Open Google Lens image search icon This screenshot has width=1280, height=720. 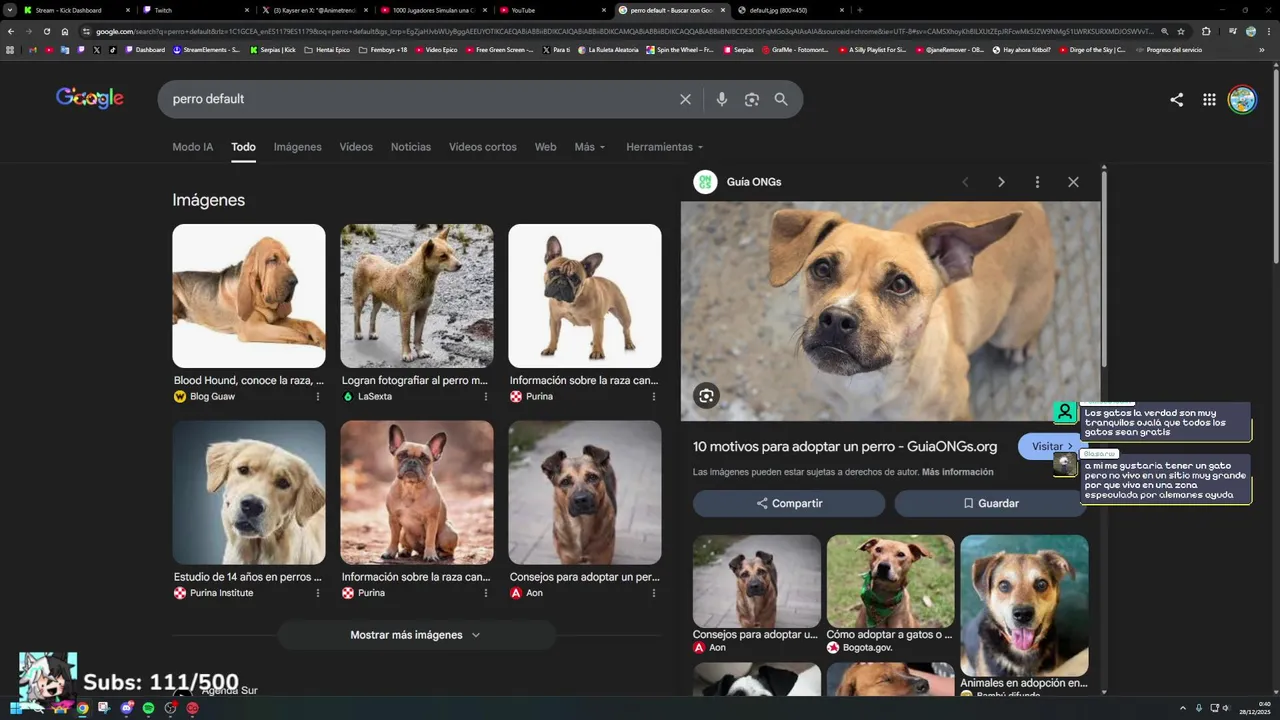pos(752,99)
